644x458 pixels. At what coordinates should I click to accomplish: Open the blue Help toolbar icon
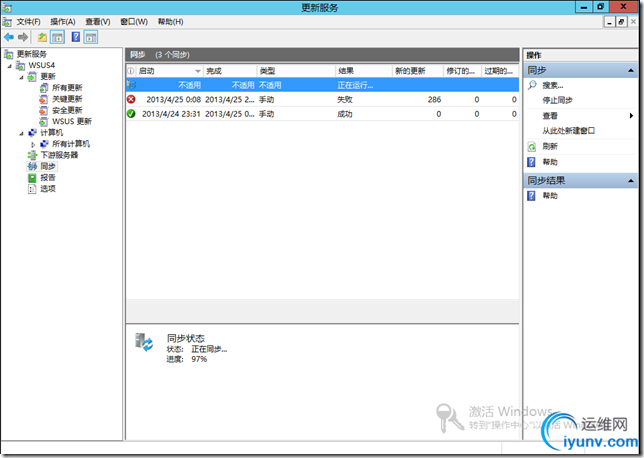(76, 37)
